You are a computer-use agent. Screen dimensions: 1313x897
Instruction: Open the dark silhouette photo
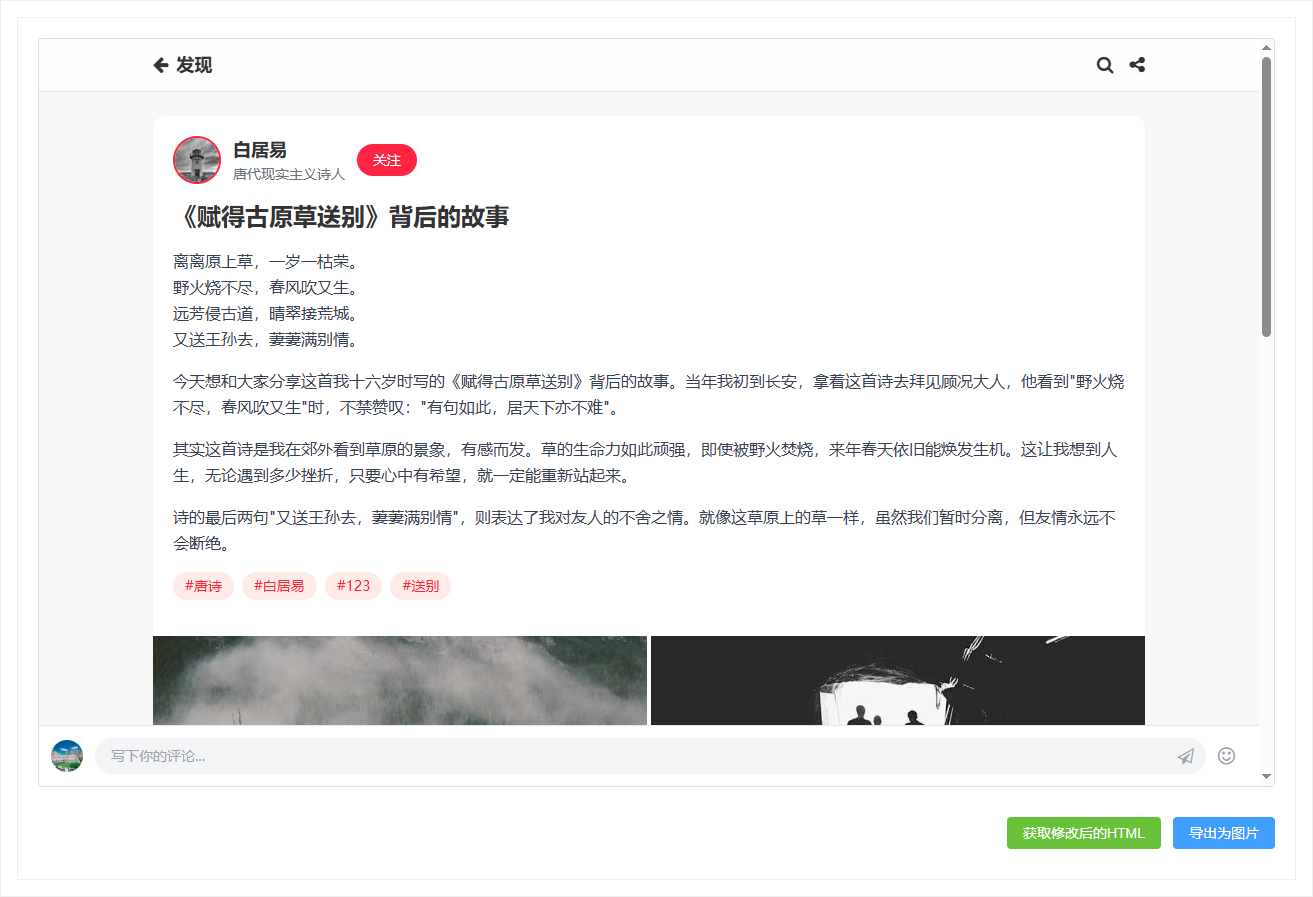pos(898,680)
